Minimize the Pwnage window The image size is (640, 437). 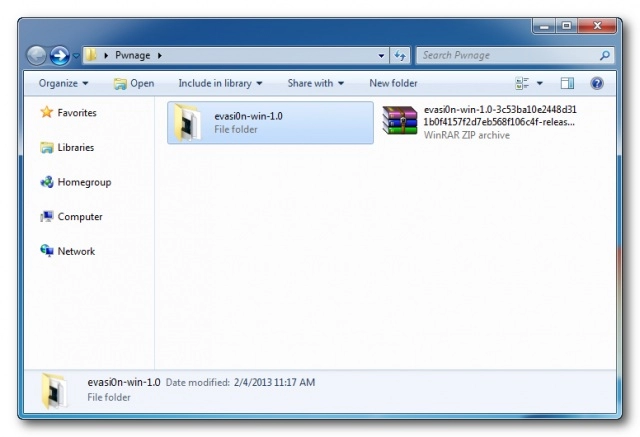click(x=544, y=27)
